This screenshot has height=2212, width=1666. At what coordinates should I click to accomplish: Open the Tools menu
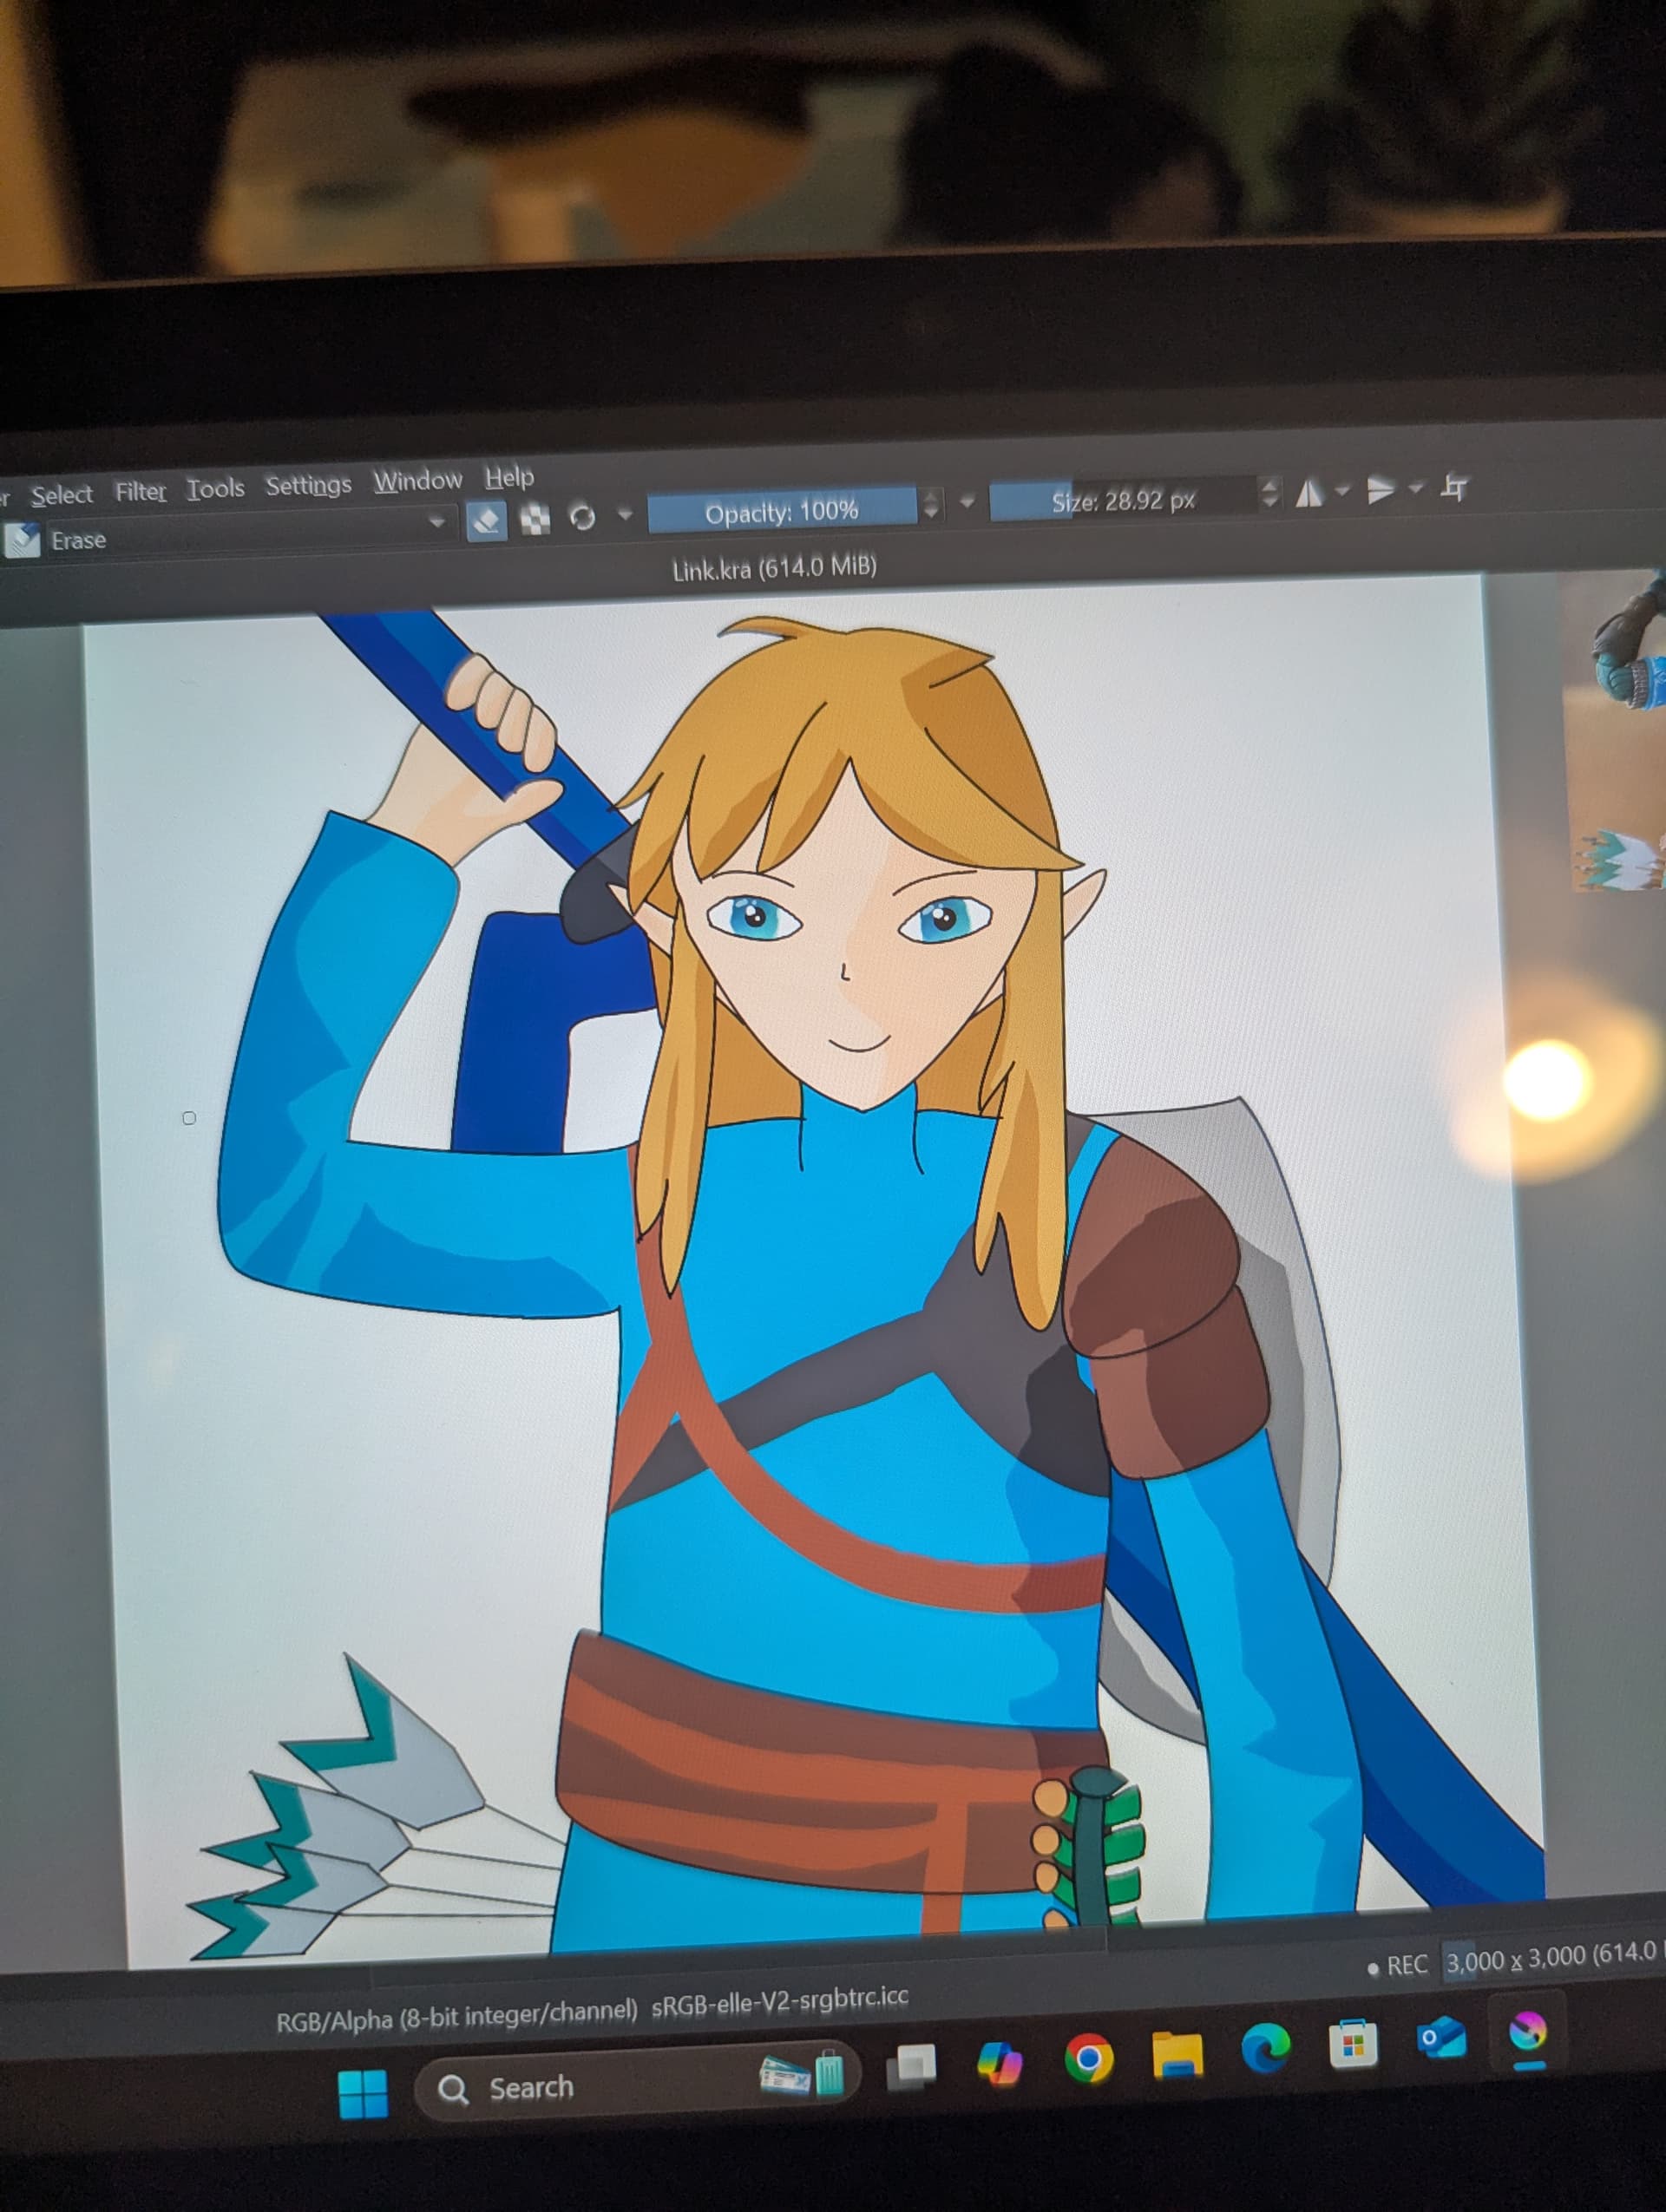[215, 488]
